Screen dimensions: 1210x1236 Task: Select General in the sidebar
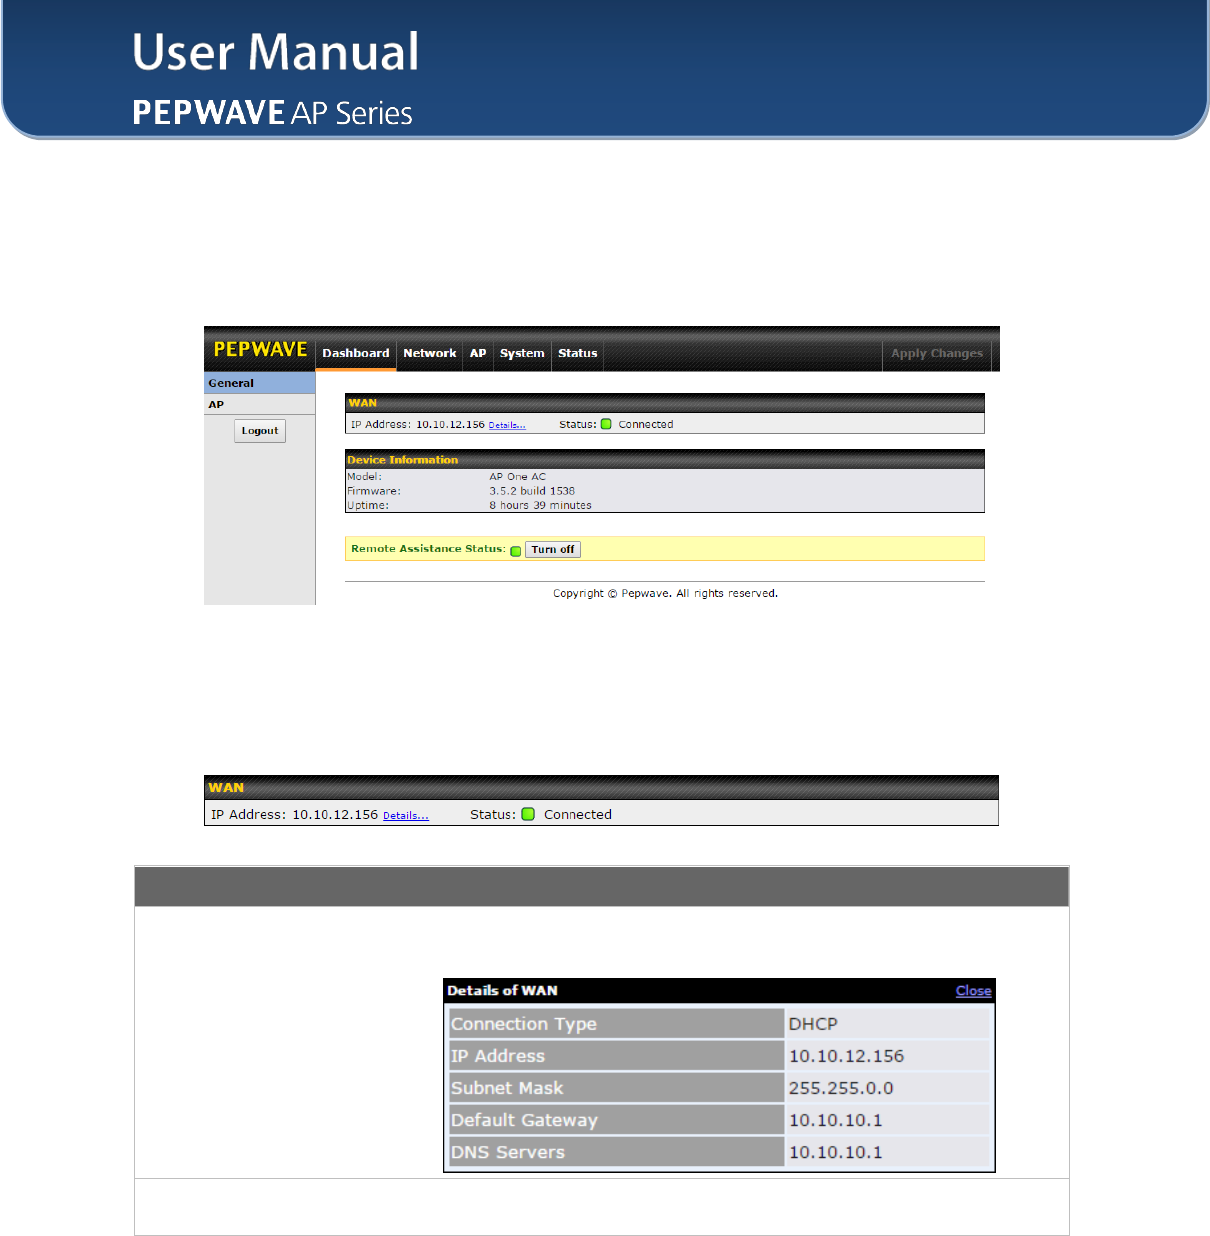(x=260, y=383)
